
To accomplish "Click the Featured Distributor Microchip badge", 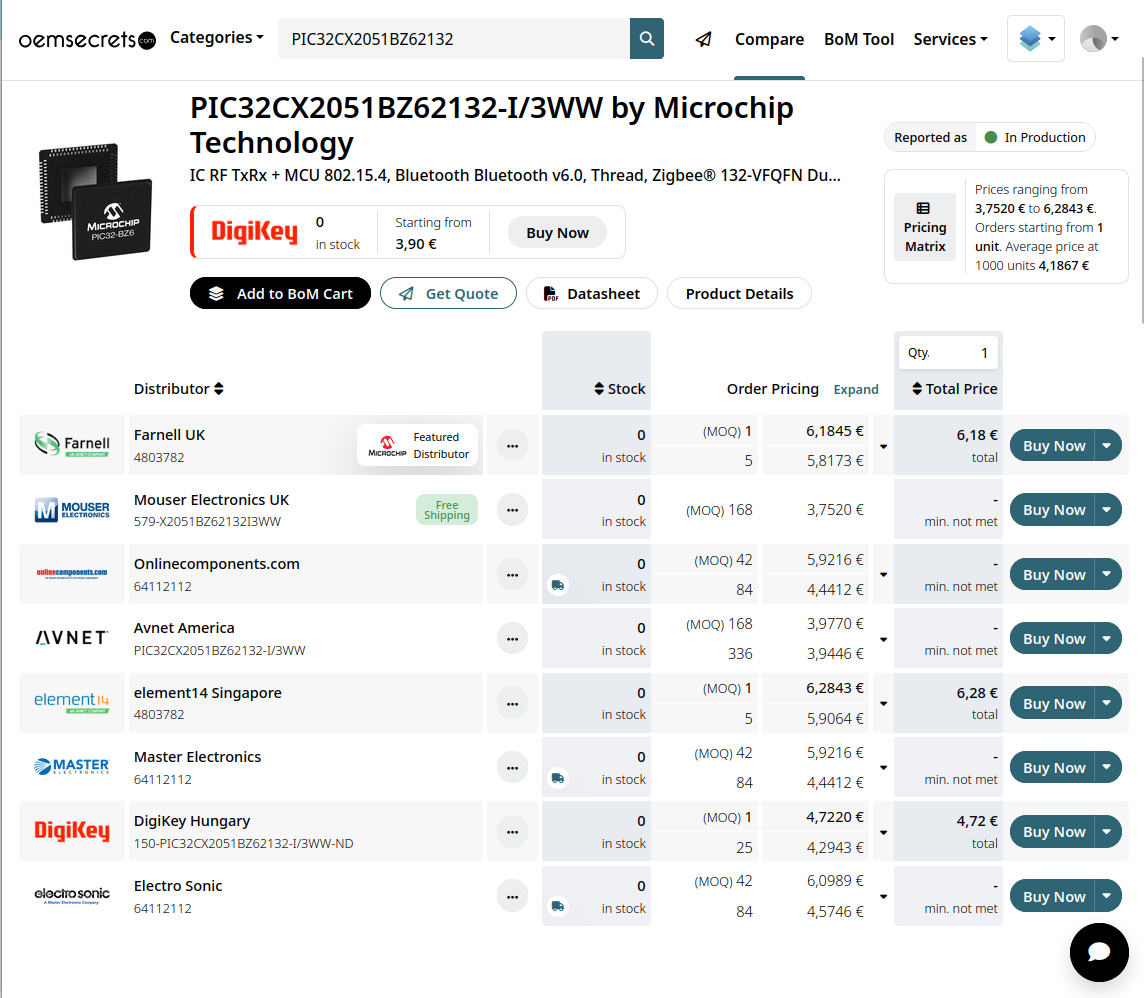I will [418, 445].
